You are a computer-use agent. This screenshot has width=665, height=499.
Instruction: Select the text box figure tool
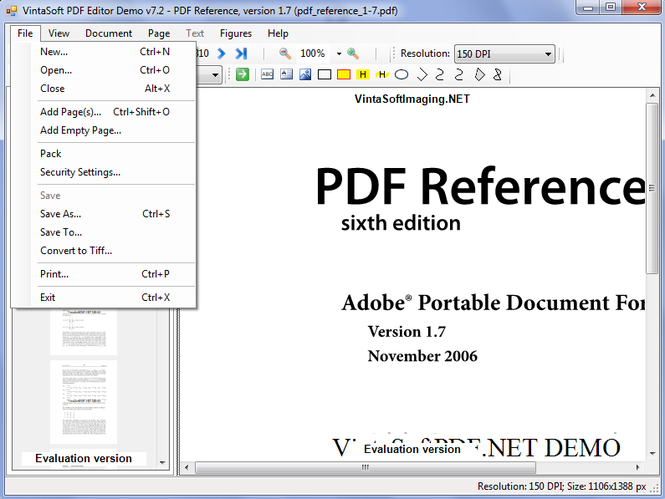click(x=286, y=75)
